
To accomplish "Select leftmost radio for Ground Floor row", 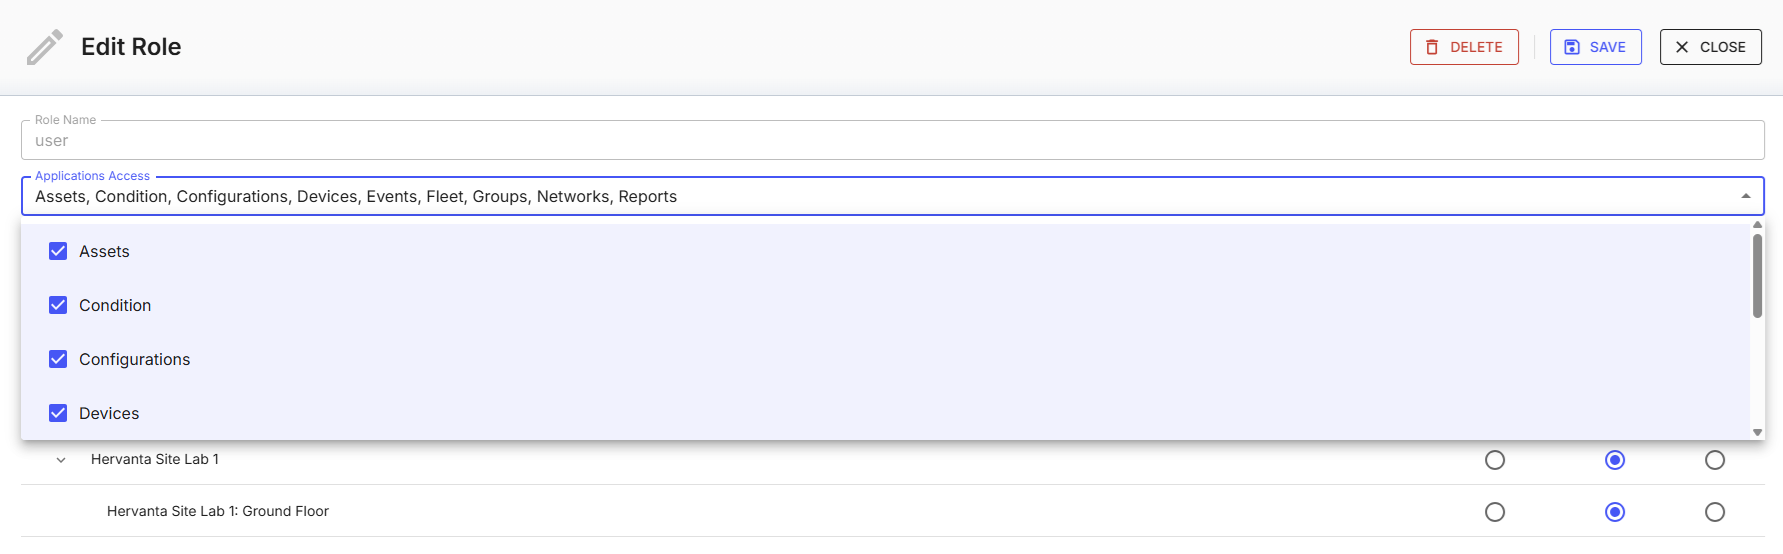I will click(x=1495, y=512).
